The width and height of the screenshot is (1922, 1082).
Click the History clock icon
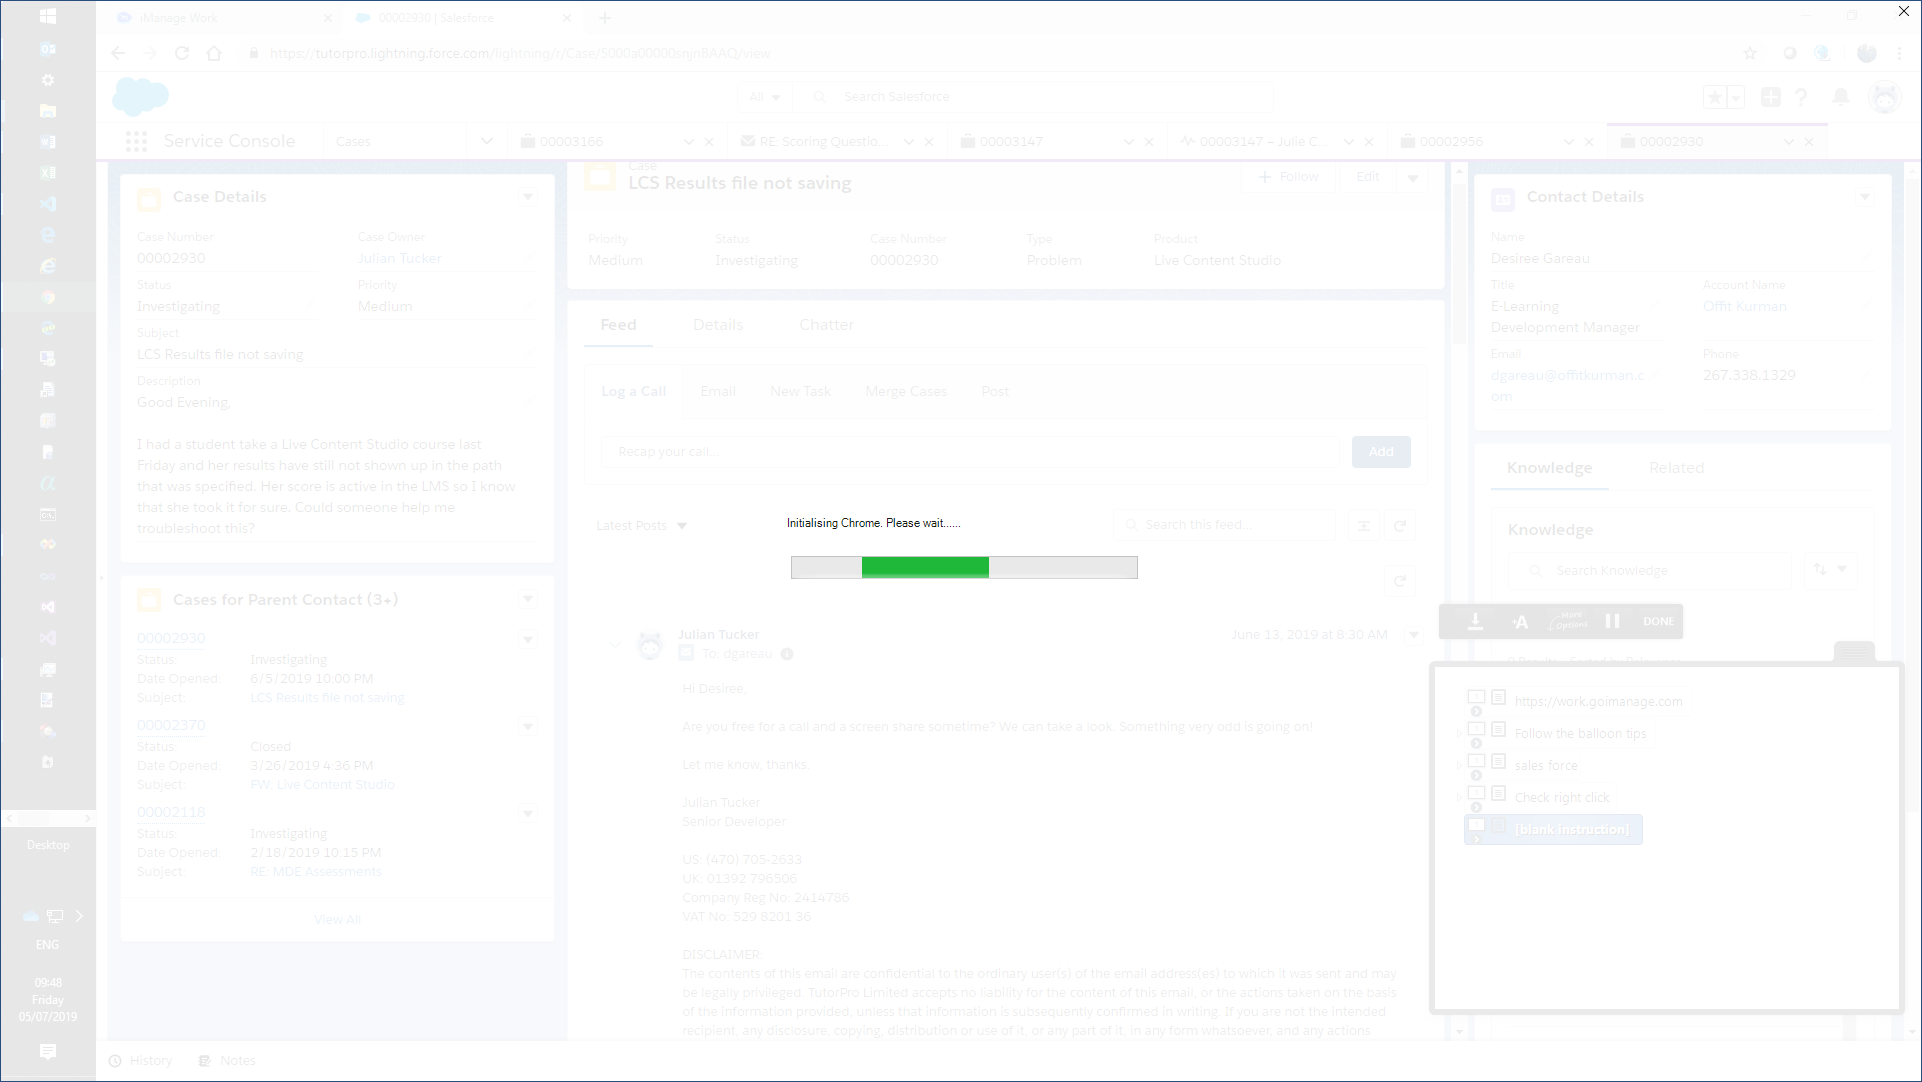tap(115, 1061)
